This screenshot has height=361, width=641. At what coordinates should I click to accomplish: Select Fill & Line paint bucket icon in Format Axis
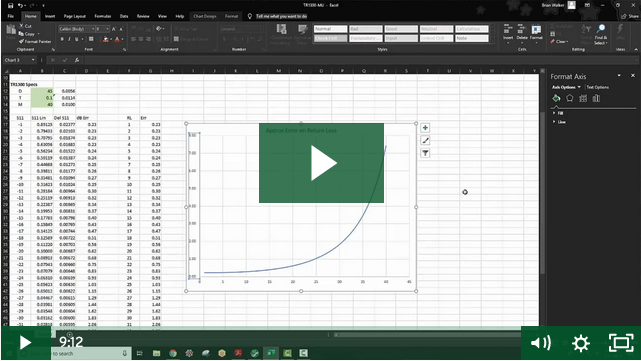556,98
